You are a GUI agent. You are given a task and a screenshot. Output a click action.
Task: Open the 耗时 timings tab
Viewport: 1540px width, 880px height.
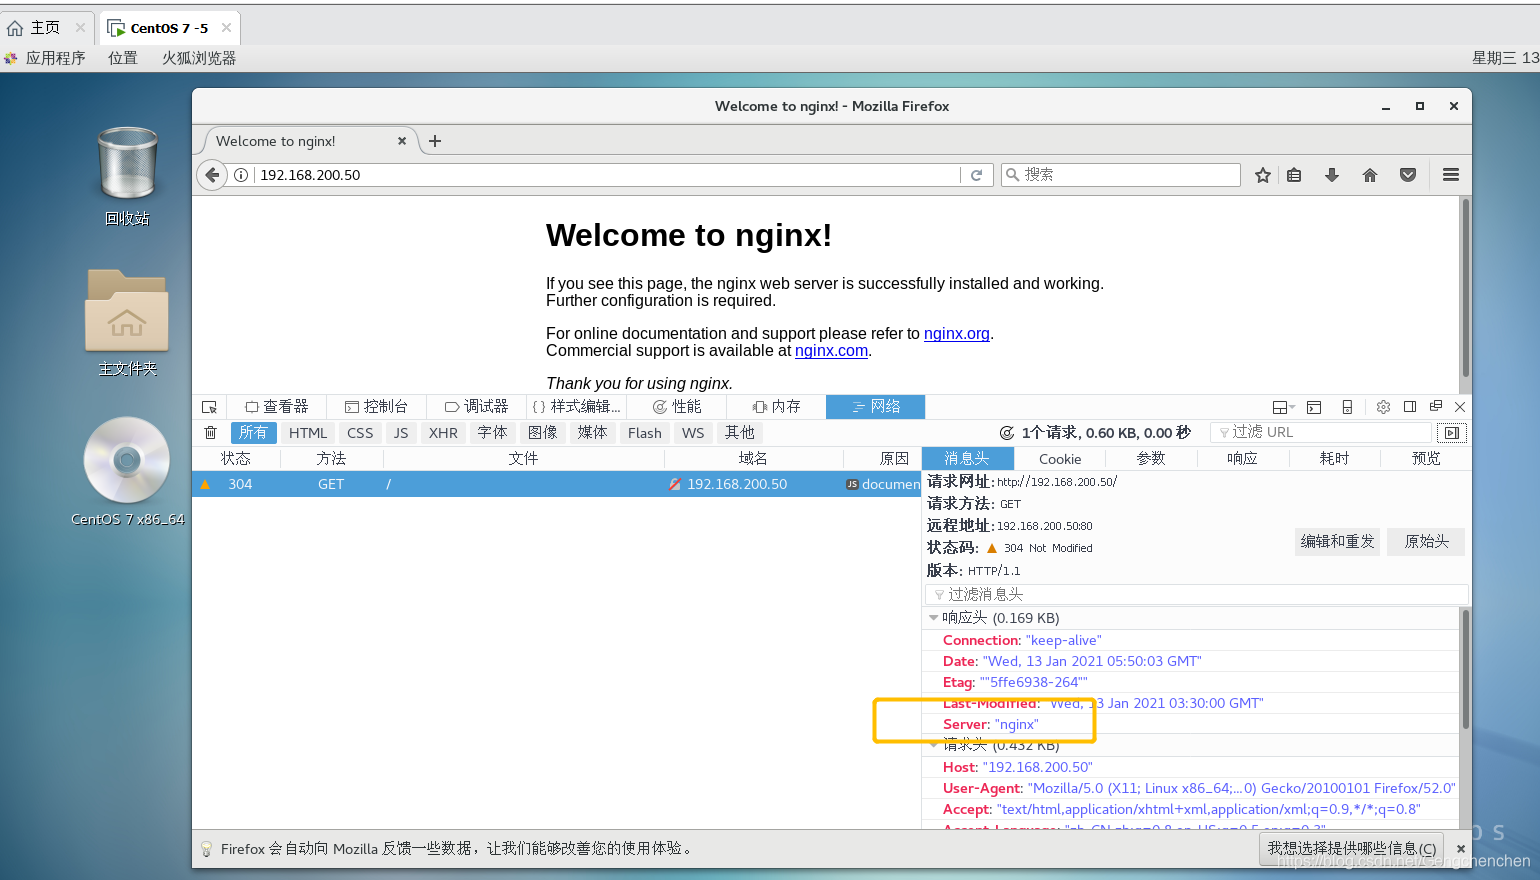1334,459
